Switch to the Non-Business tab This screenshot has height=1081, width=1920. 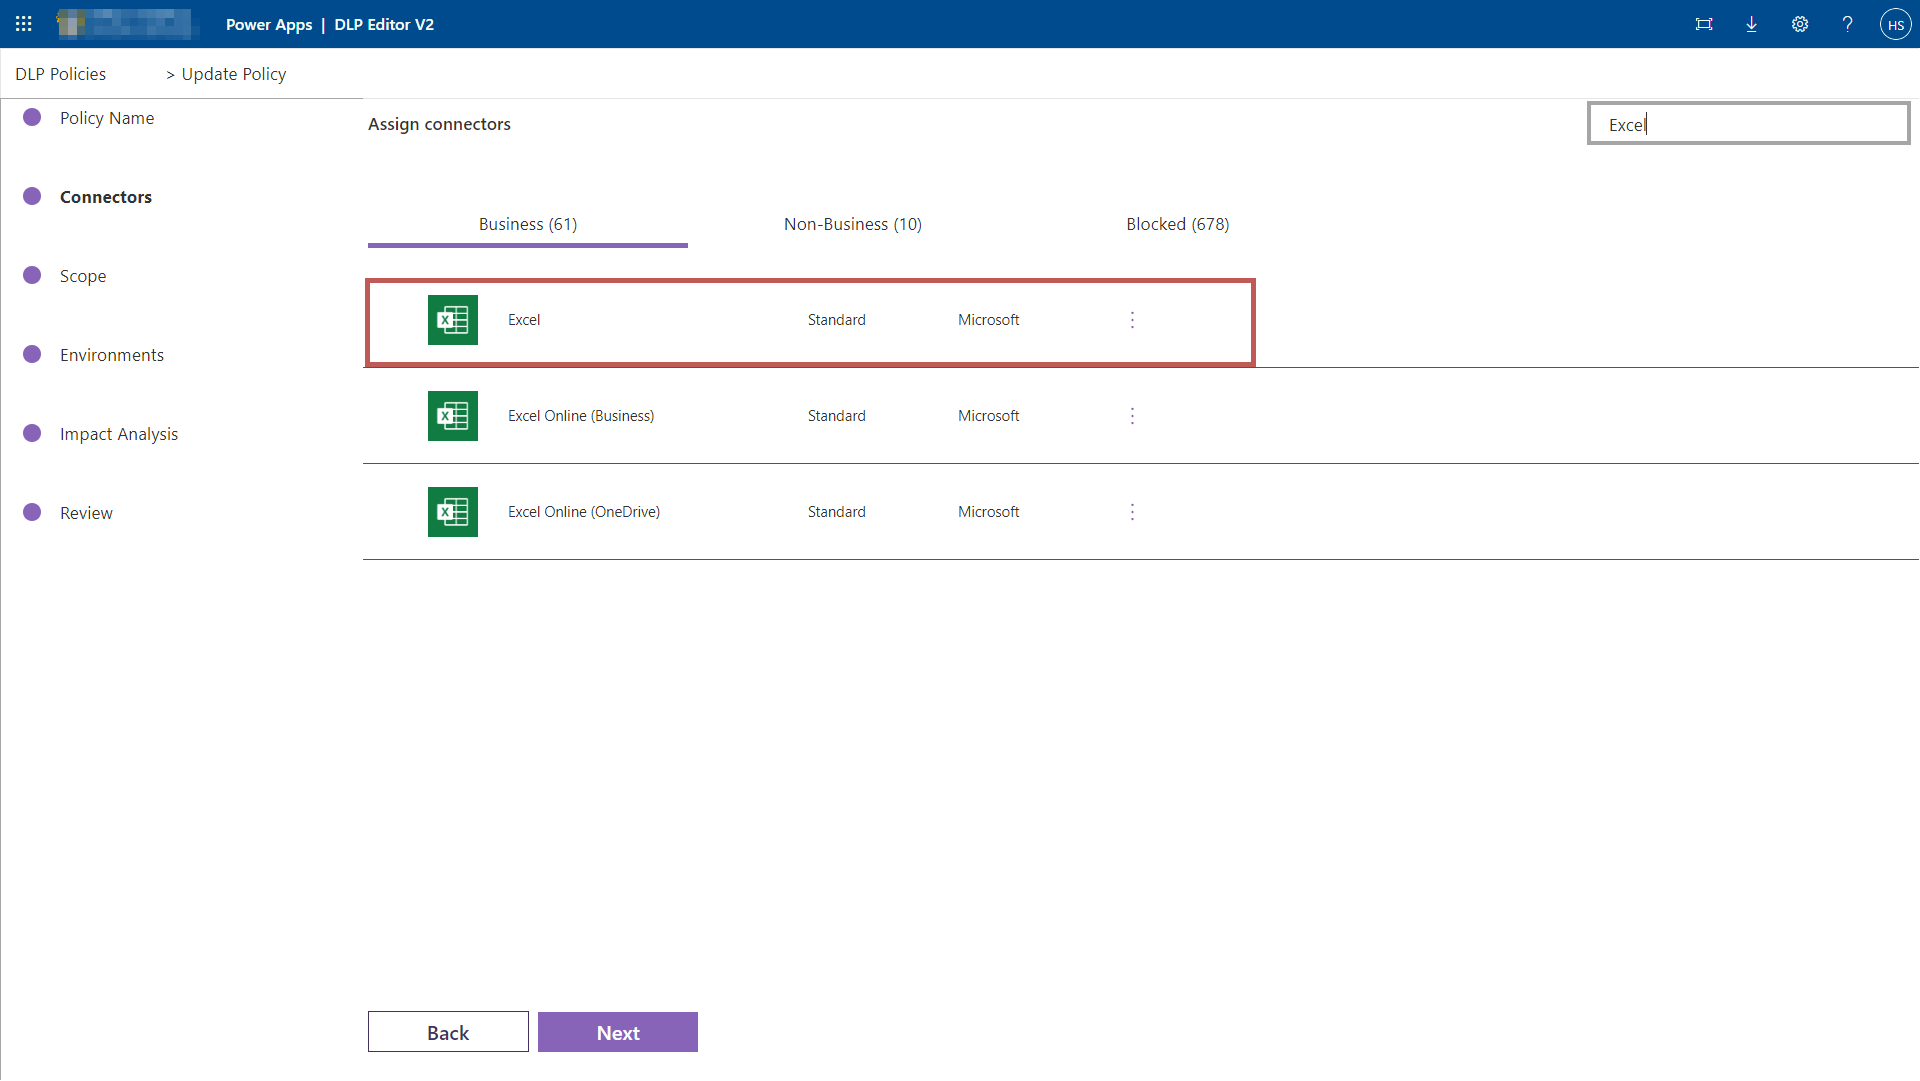852,224
